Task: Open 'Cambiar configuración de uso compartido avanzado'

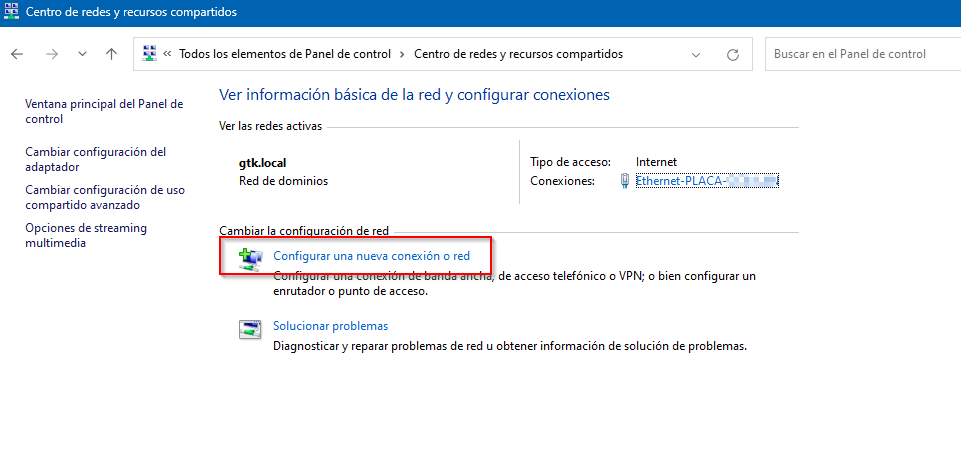Action: [105, 197]
